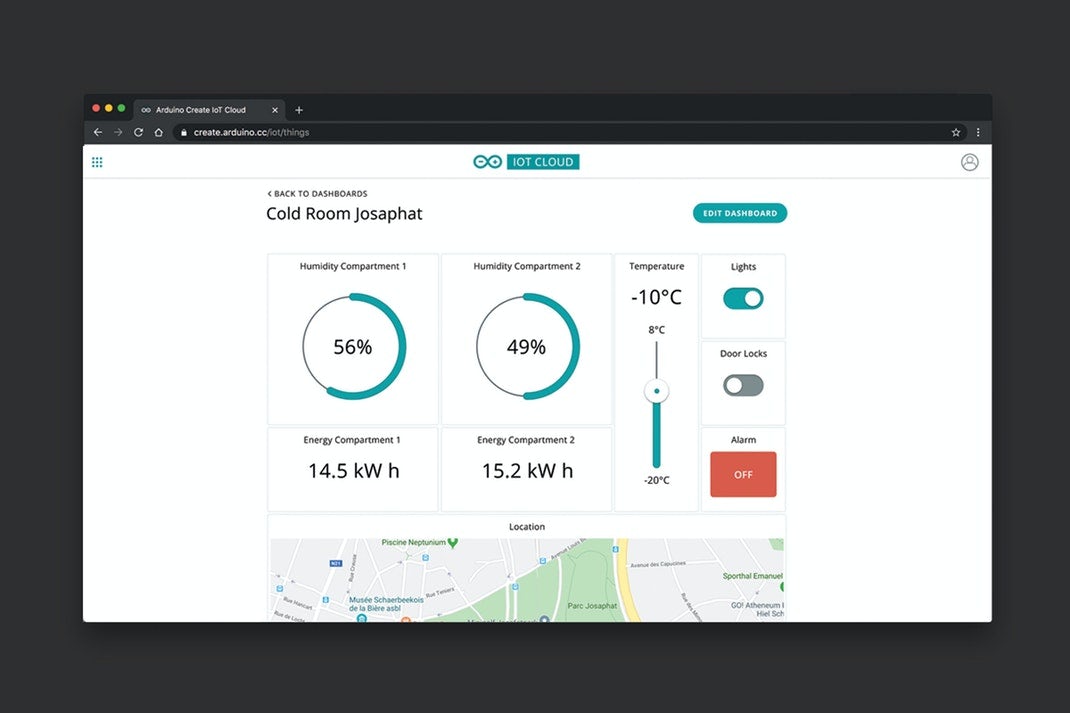Click the Energy Compartment 1 label
This screenshot has width=1070, height=713.
click(352, 440)
